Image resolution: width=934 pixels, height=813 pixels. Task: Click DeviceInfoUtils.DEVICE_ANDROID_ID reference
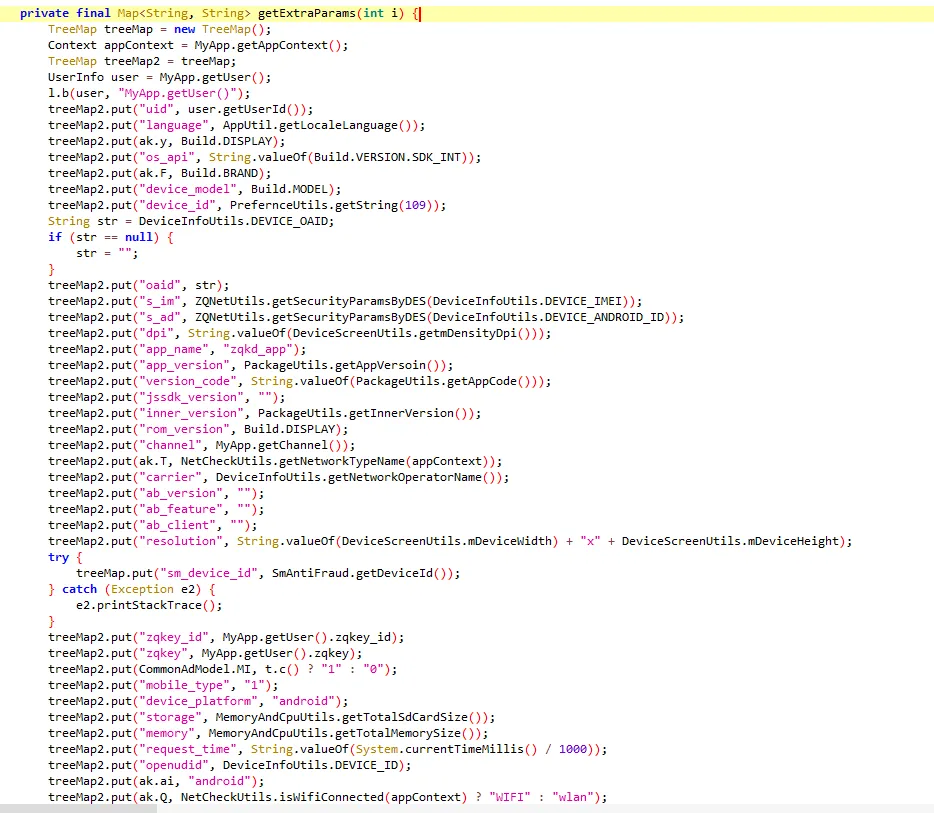549,317
